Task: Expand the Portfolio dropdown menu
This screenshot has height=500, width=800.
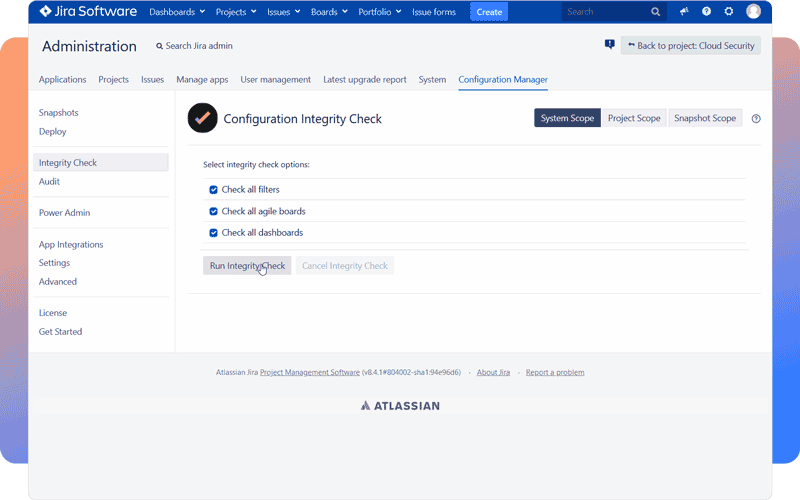Action: pos(381,12)
